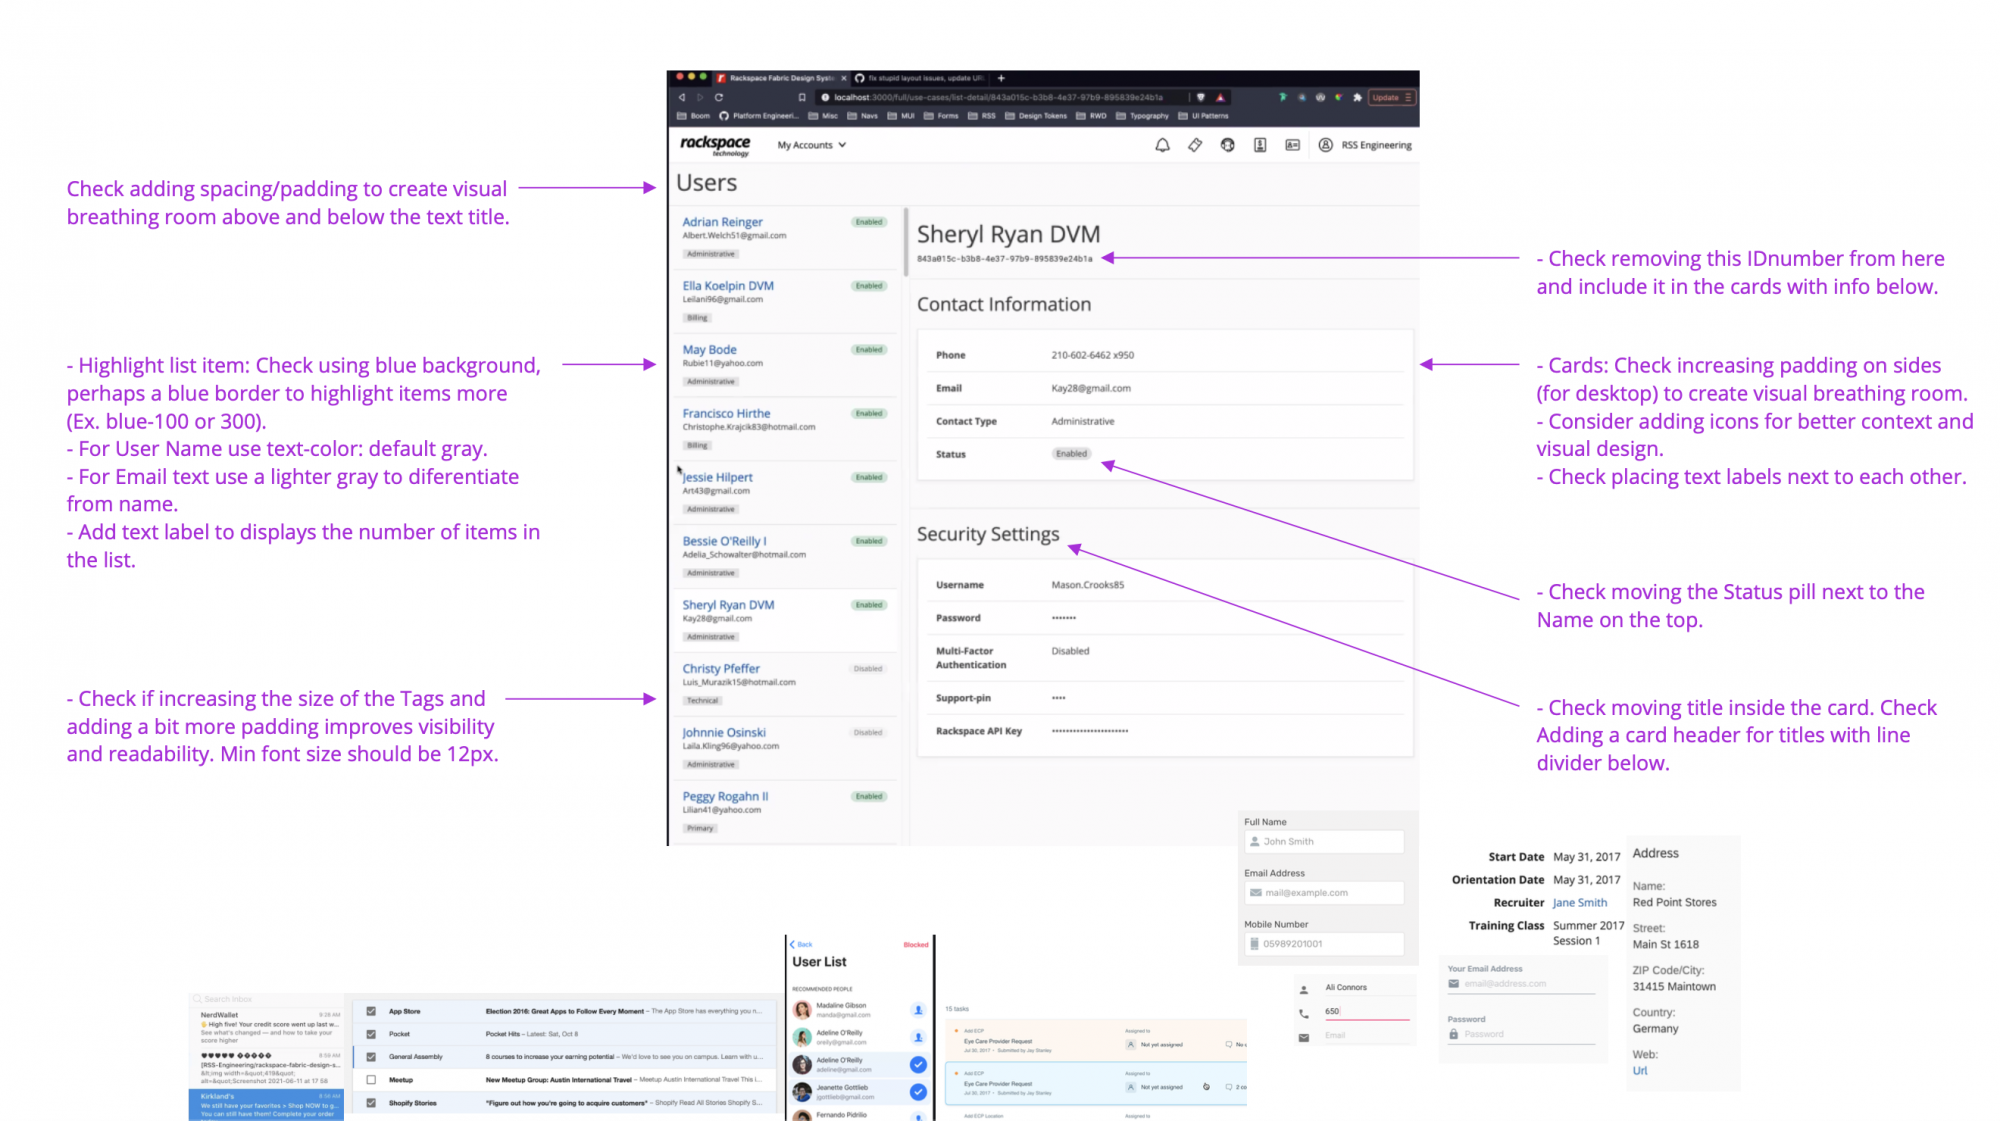Select Adrian Reinger in users list

pos(722,222)
